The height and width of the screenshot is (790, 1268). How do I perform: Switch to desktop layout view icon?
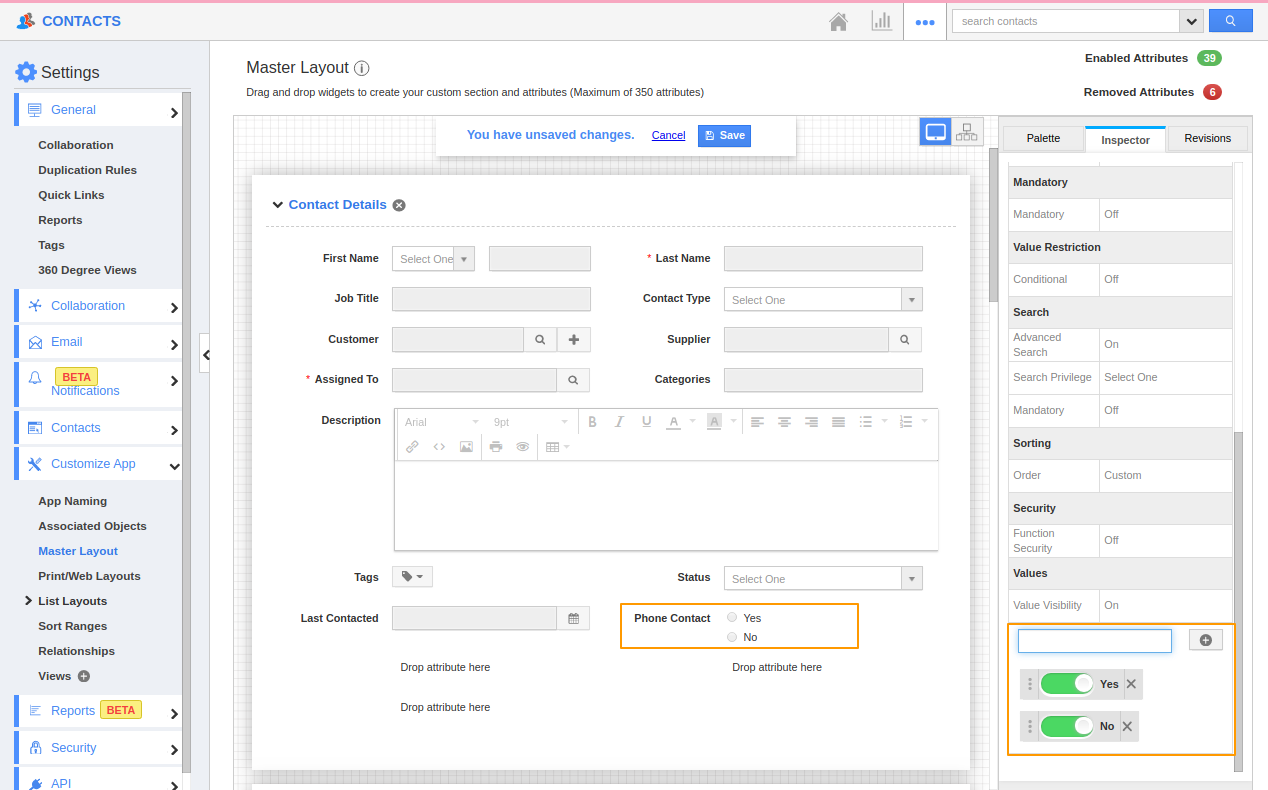(936, 132)
